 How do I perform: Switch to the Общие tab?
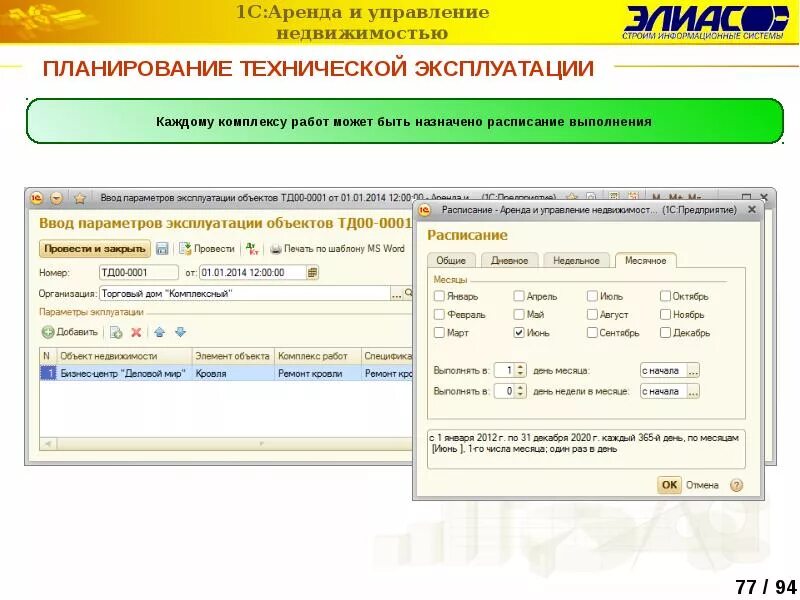coord(451,260)
